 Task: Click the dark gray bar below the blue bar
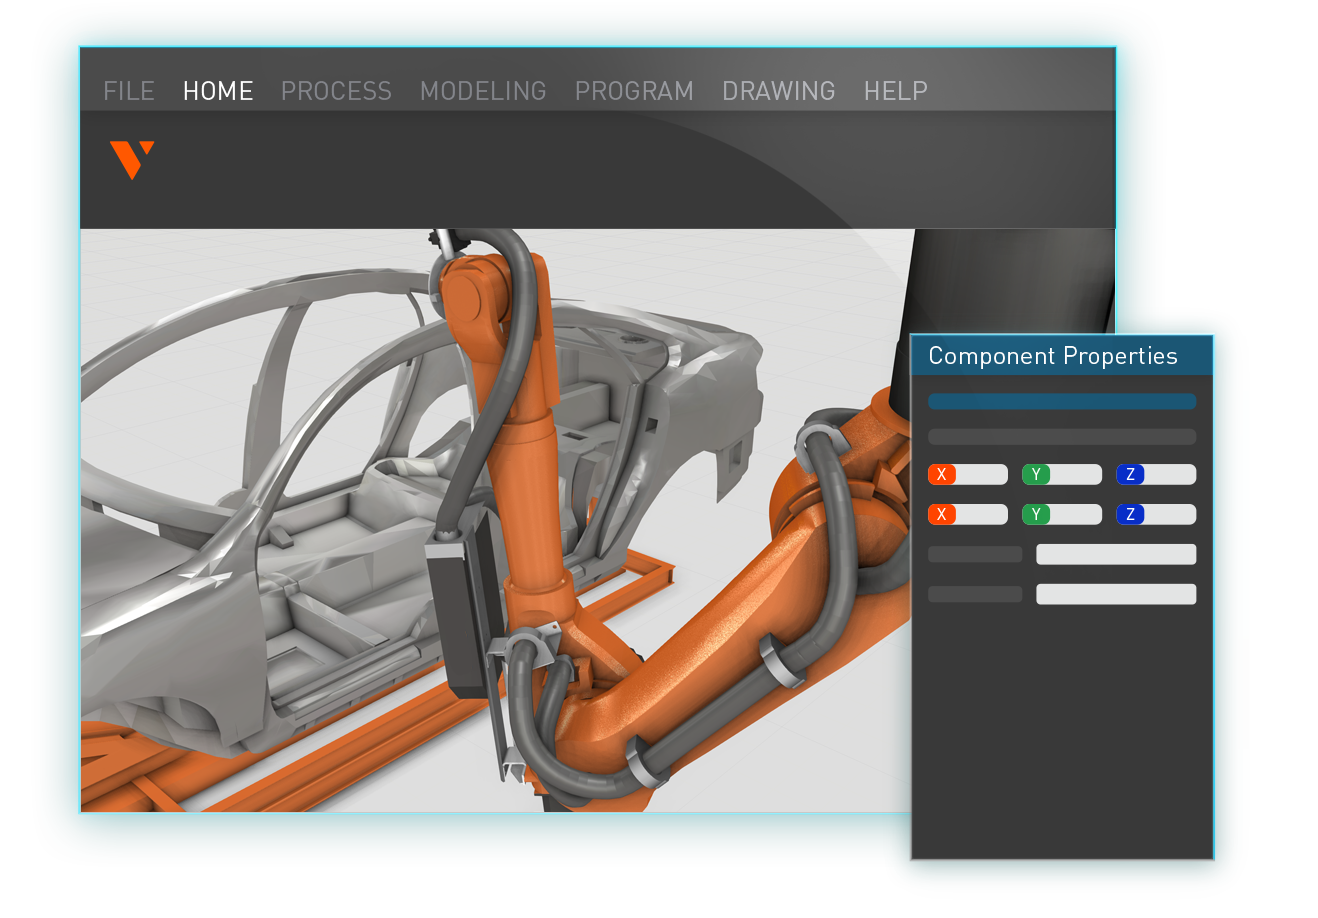pyautogui.click(x=1062, y=437)
